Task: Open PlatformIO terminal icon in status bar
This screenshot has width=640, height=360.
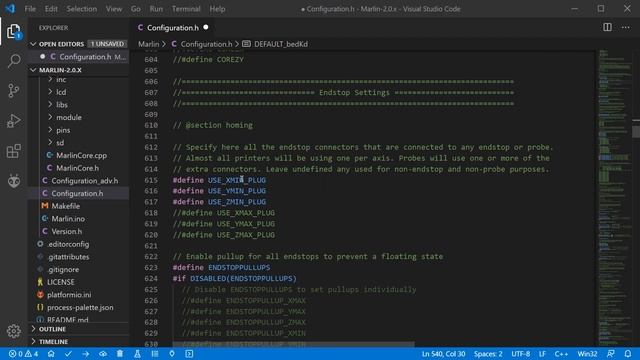Action: [x=189, y=354]
